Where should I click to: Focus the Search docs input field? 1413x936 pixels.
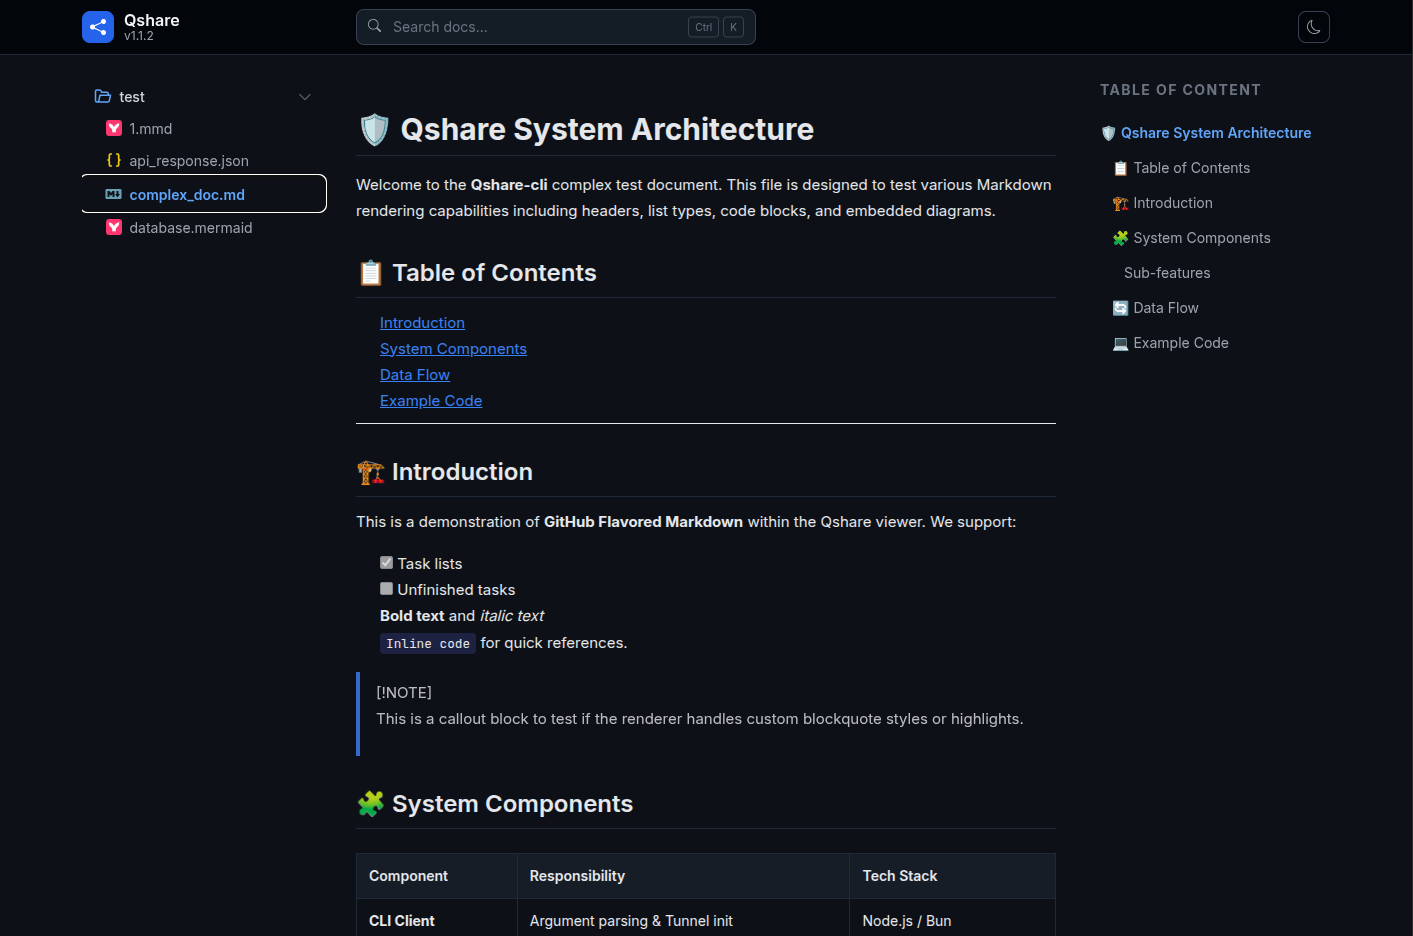pyautogui.click(x=556, y=27)
